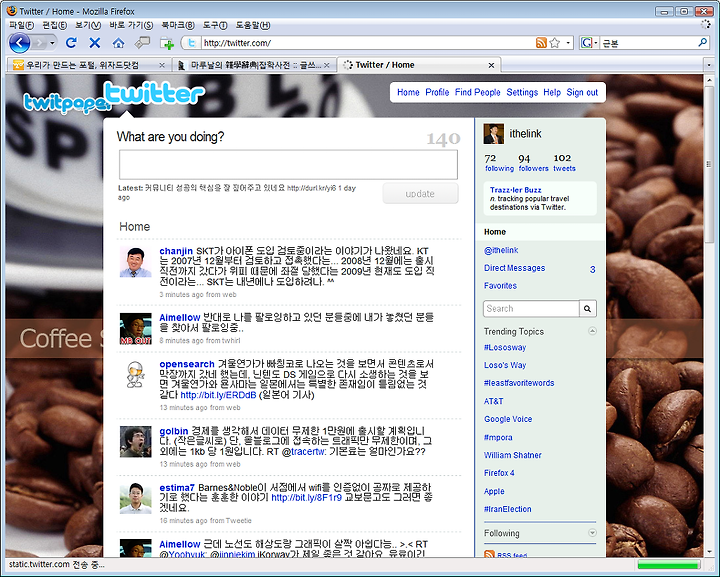This screenshot has height=577, width=720.
Task: Open the 북마크(B) menu
Action: tap(178, 25)
